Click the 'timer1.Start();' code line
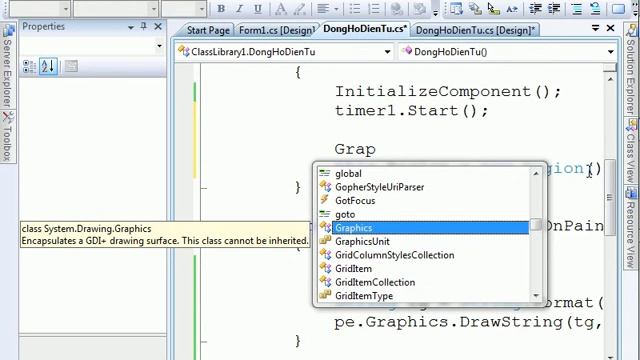640x360 pixels. (411, 111)
